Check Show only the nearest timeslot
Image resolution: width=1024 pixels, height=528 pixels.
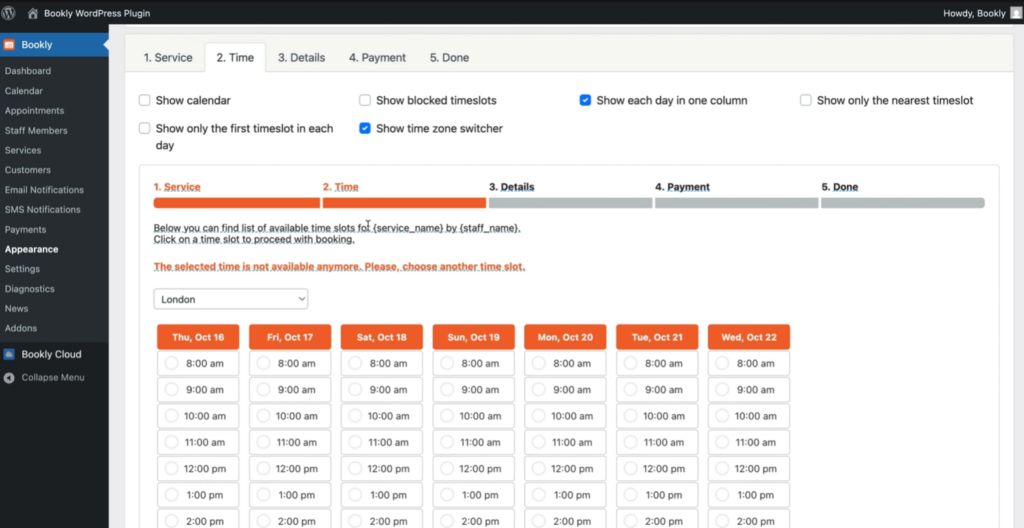pyautogui.click(x=806, y=101)
